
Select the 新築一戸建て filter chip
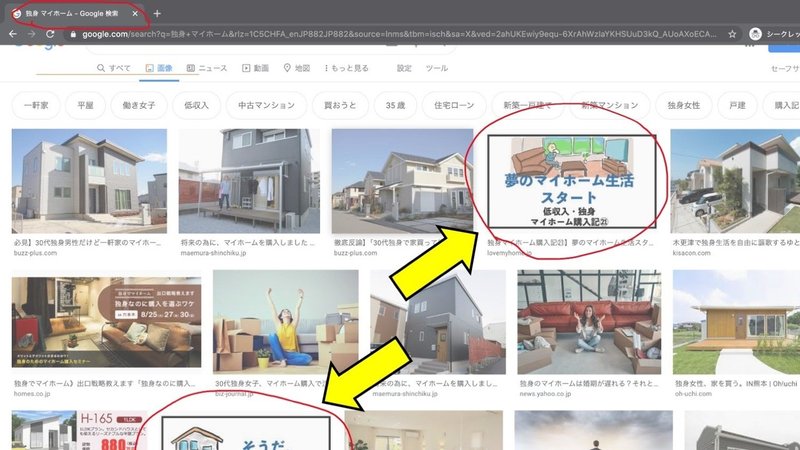528,106
